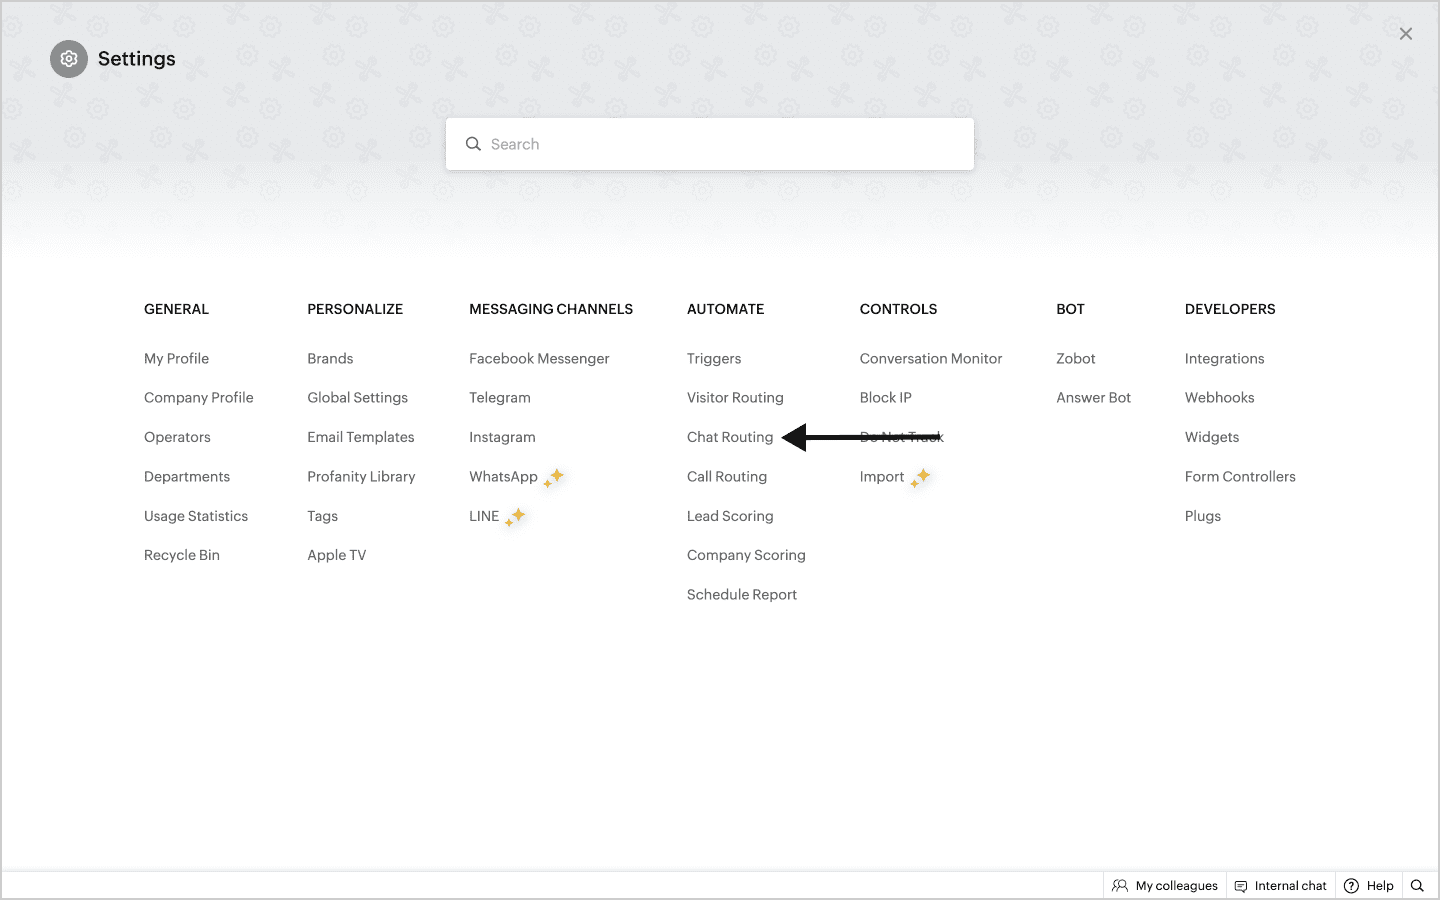Open Chat Routing settings
Image resolution: width=1440 pixels, height=900 pixels.
[730, 437]
